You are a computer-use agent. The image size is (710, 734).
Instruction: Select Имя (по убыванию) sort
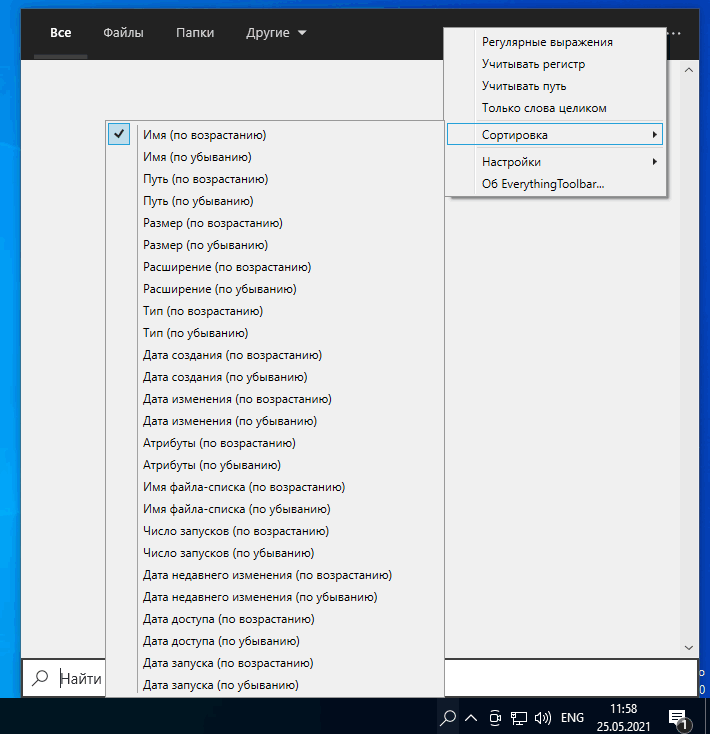(x=275, y=157)
